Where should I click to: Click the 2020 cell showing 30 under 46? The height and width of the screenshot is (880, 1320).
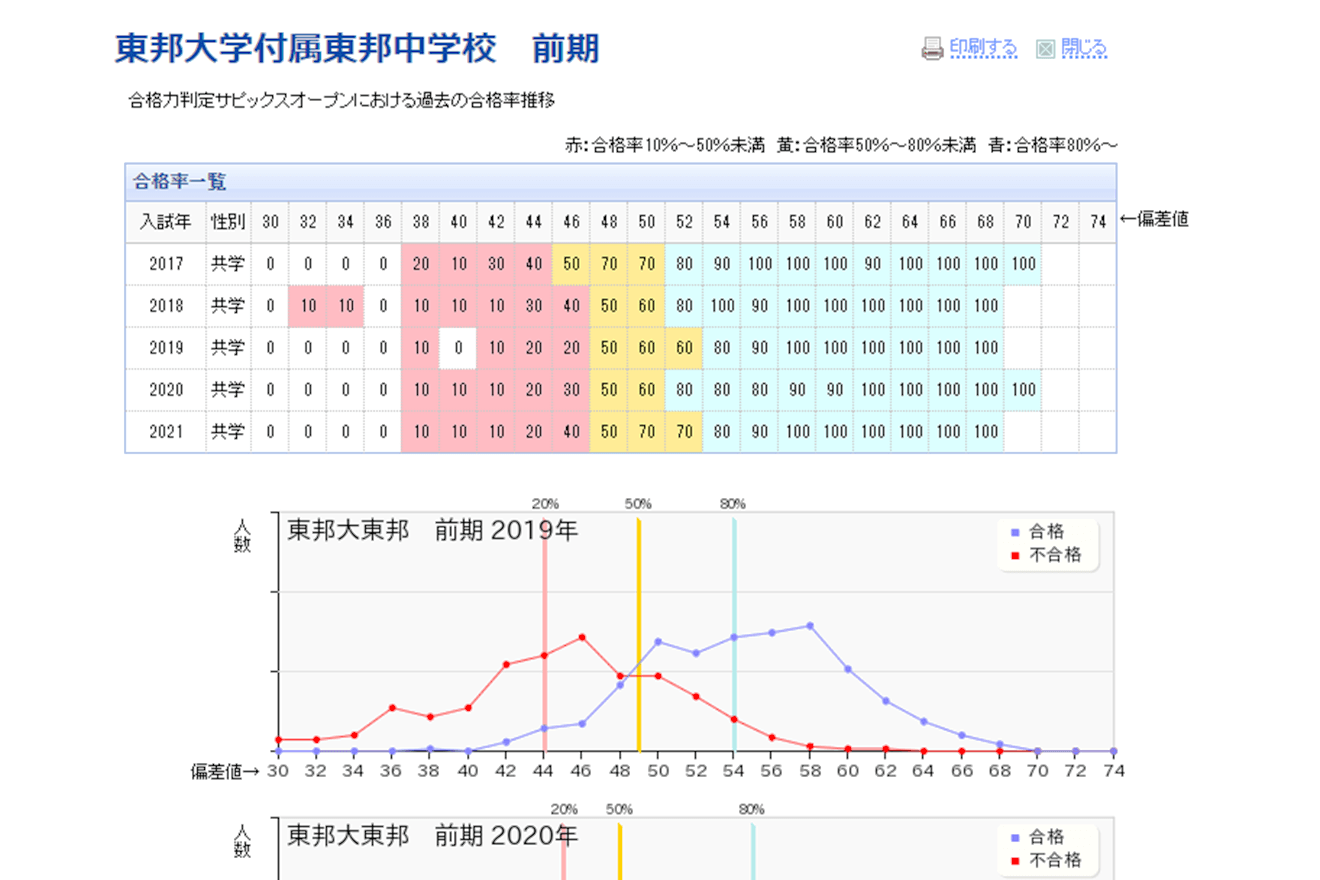point(571,390)
